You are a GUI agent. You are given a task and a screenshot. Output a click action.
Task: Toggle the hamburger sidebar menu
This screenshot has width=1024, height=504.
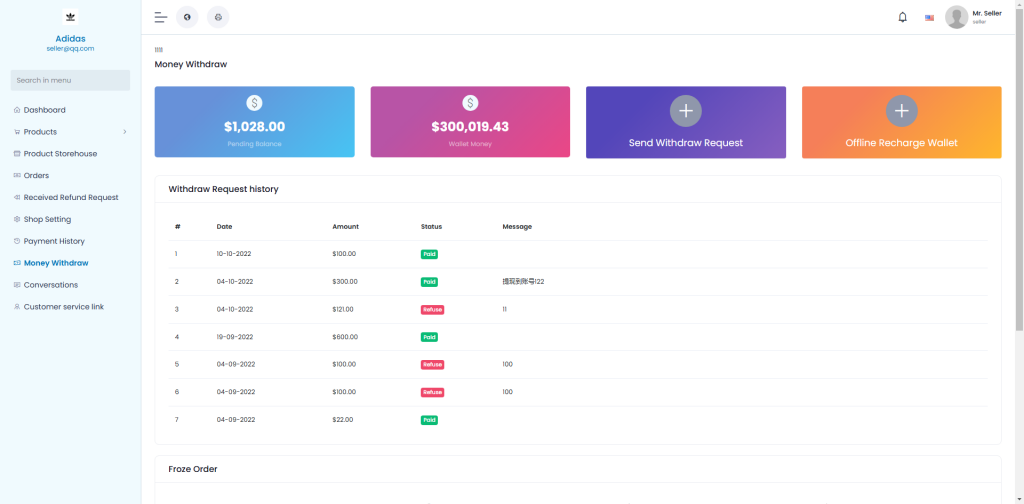pos(161,17)
